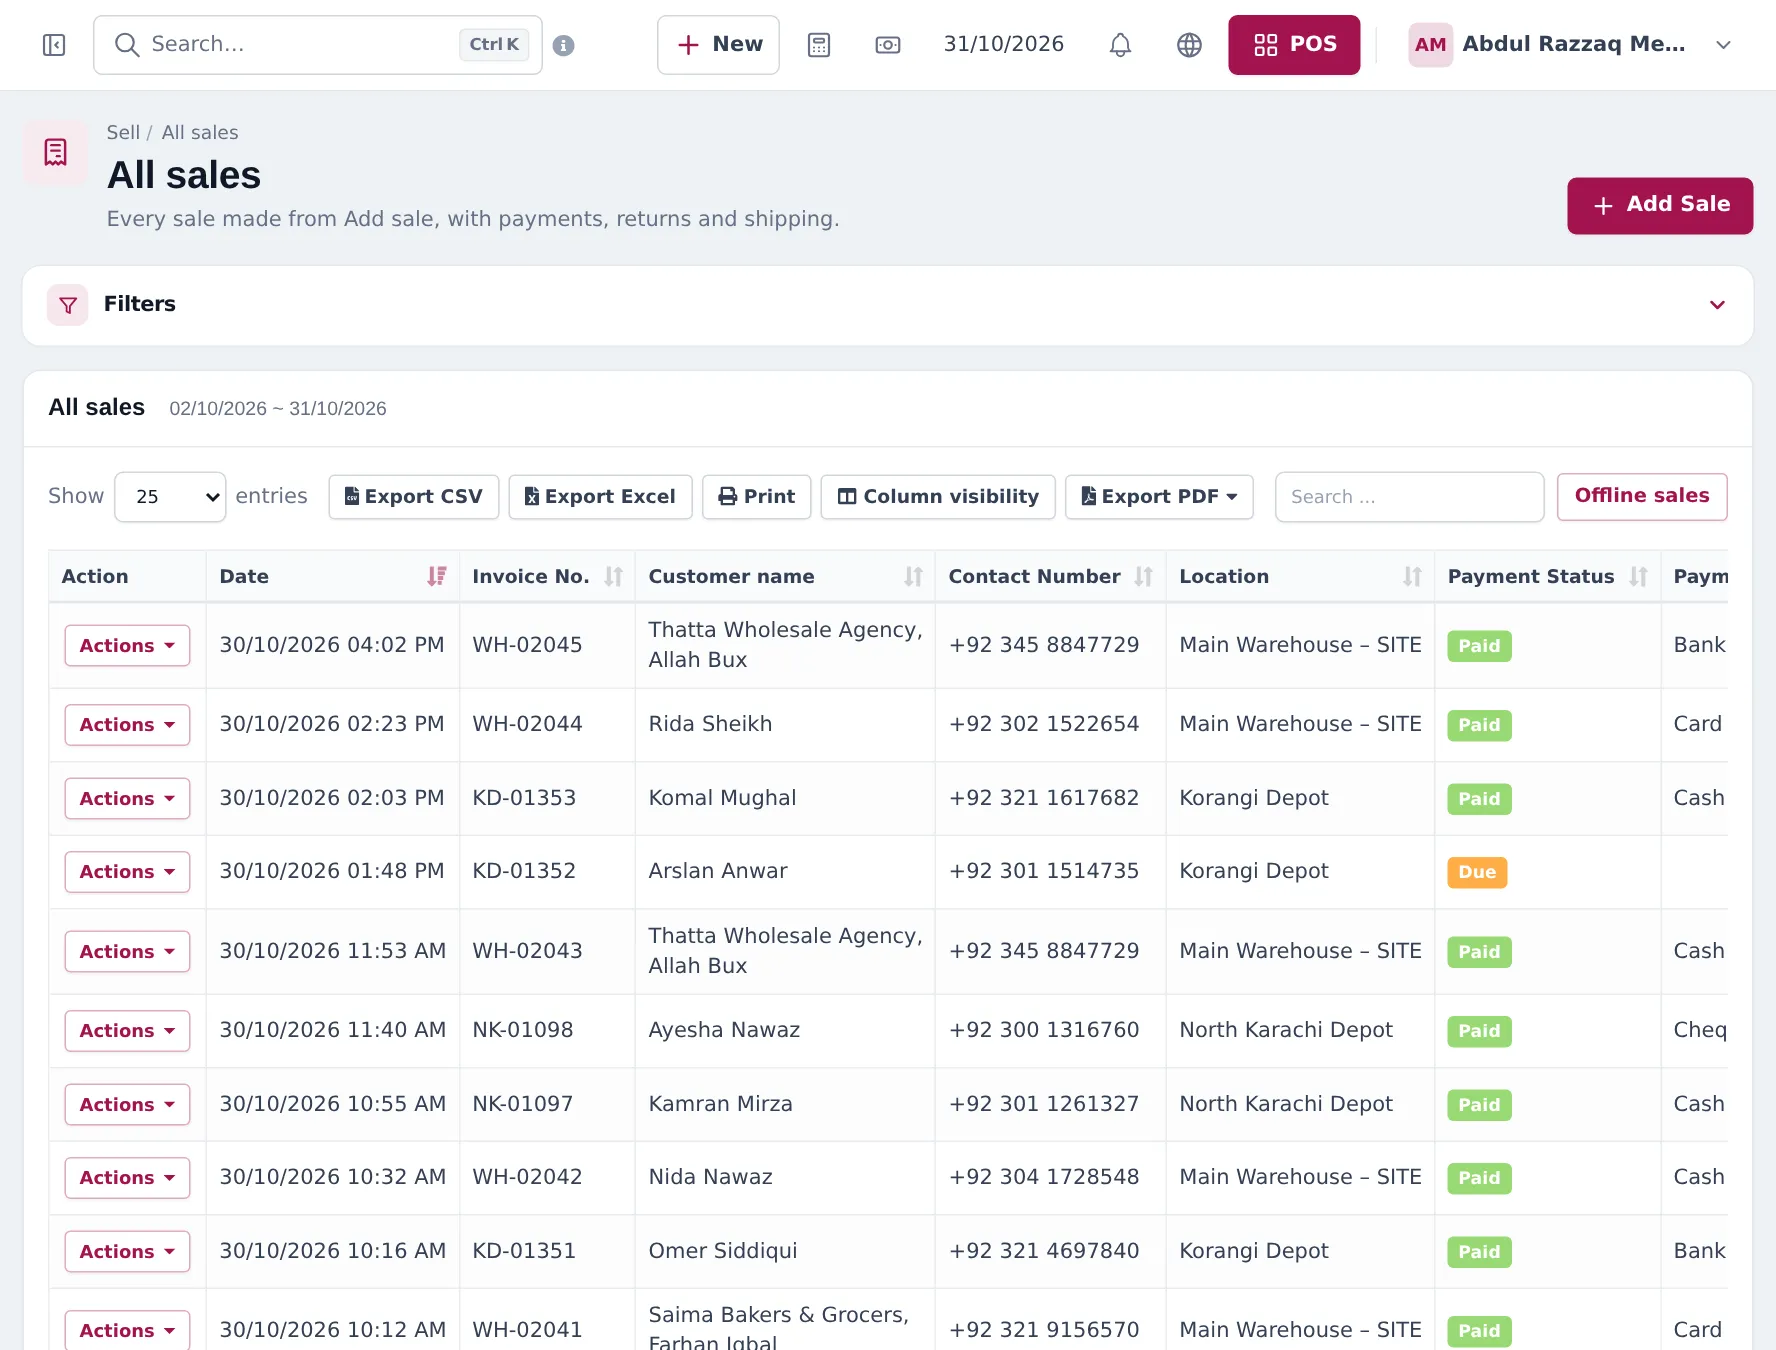This screenshot has height=1350, width=1776.
Task: Click Paid badge for Rida Sheikh
Action: (1479, 726)
